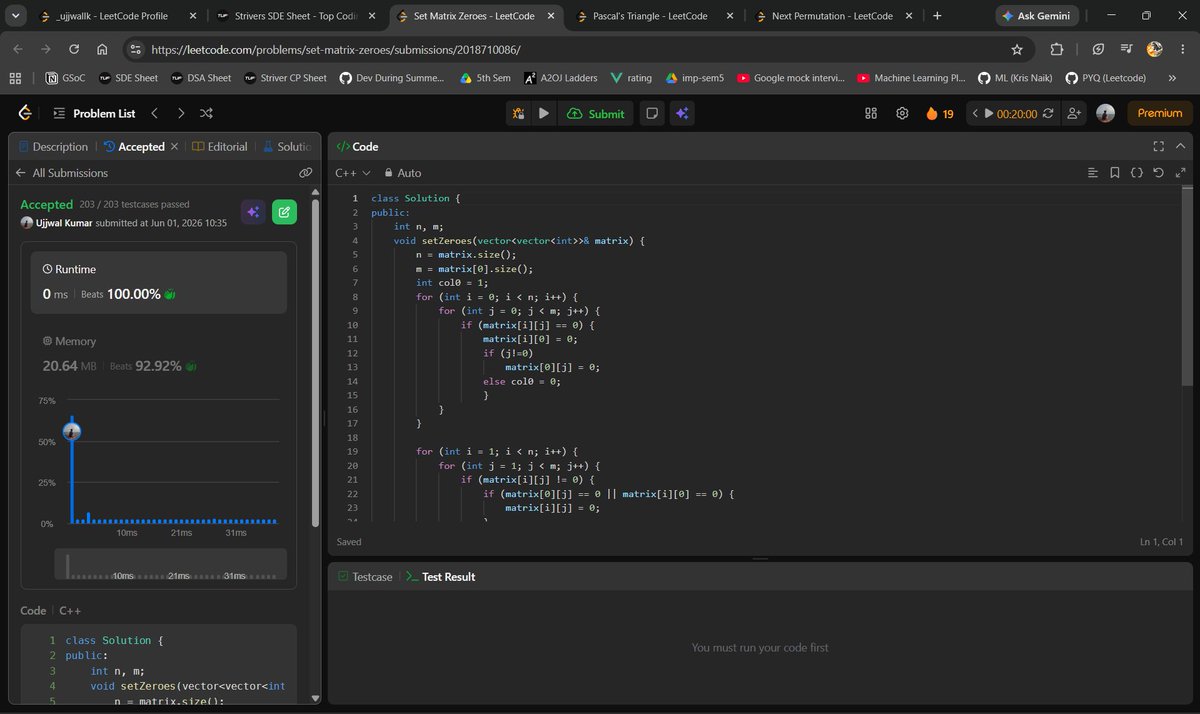
Task: Go to the previous problem arrow
Action: tap(155, 113)
